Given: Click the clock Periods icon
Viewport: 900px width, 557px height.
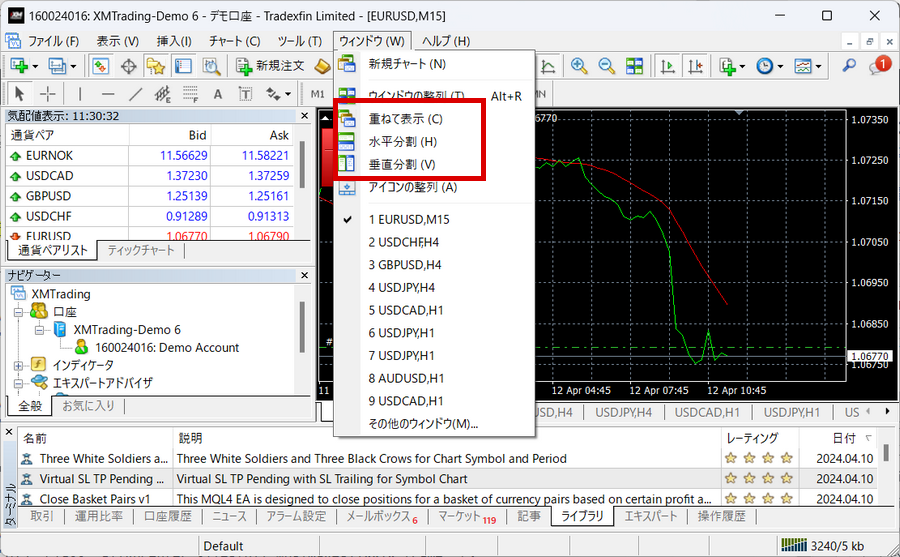Looking at the screenshot, I should [765, 66].
